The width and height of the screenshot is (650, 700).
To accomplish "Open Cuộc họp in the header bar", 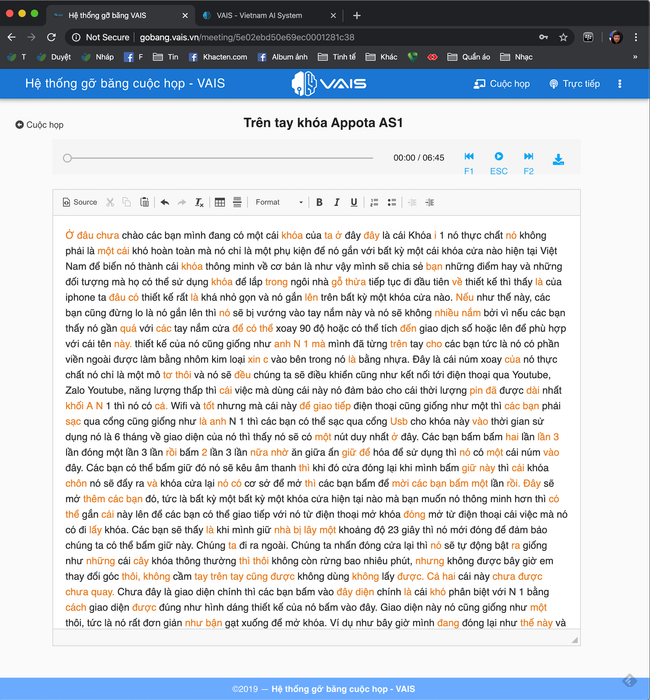I will tap(502, 84).
